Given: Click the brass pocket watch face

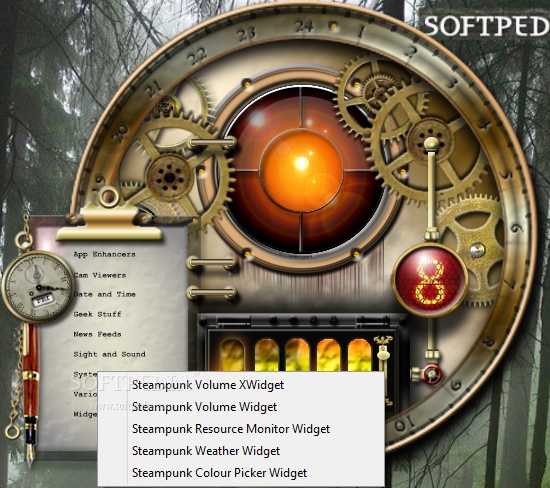Looking at the screenshot, I should click(x=38, y=286).
